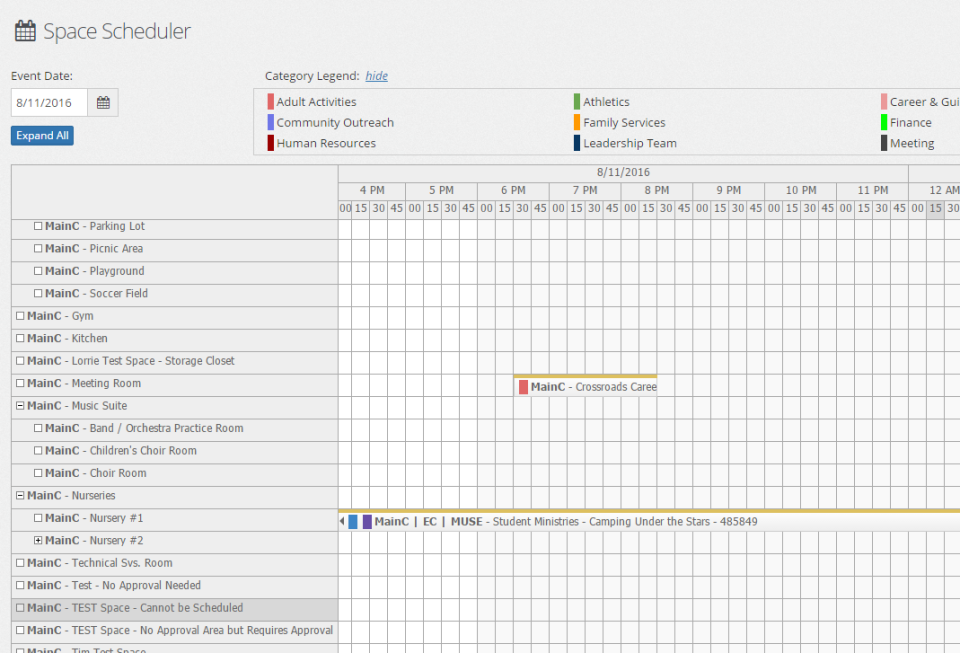The image size is (960, 653).
Task: Click the Expand All button
Action: tap(41, 135)
